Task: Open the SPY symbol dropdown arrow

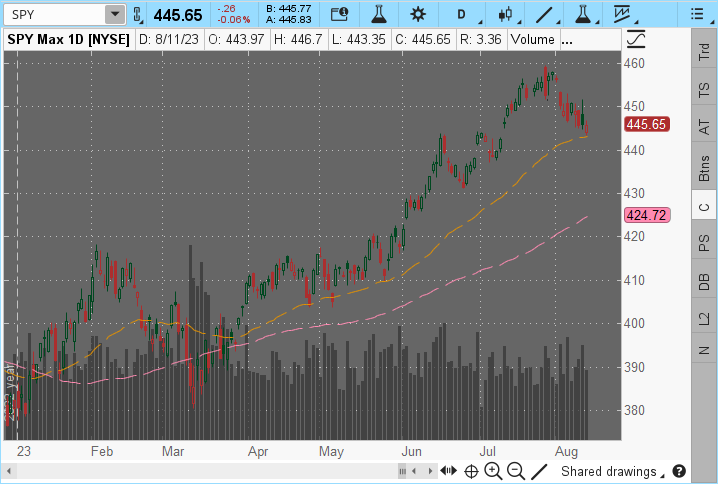Action: pos(115,15)
